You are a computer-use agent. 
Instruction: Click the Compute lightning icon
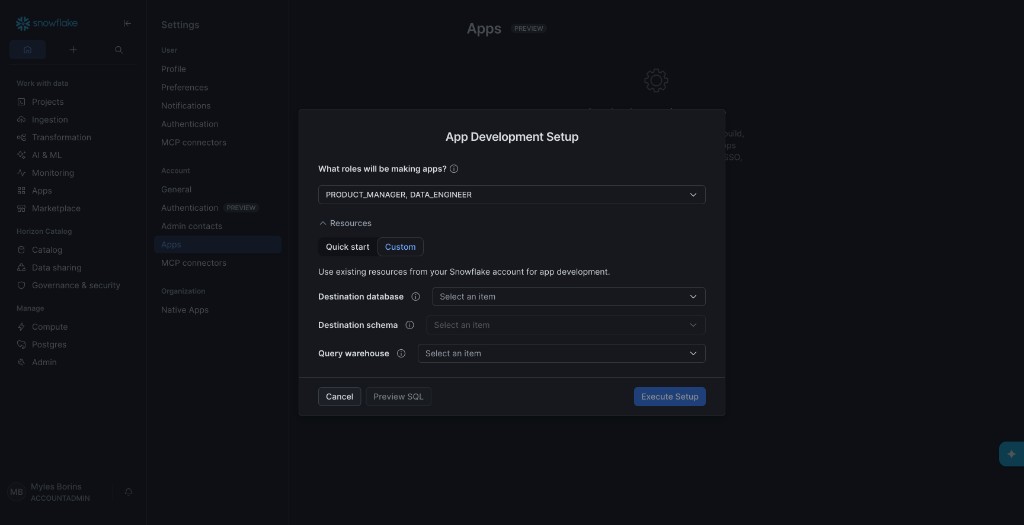tap(22, 326)
